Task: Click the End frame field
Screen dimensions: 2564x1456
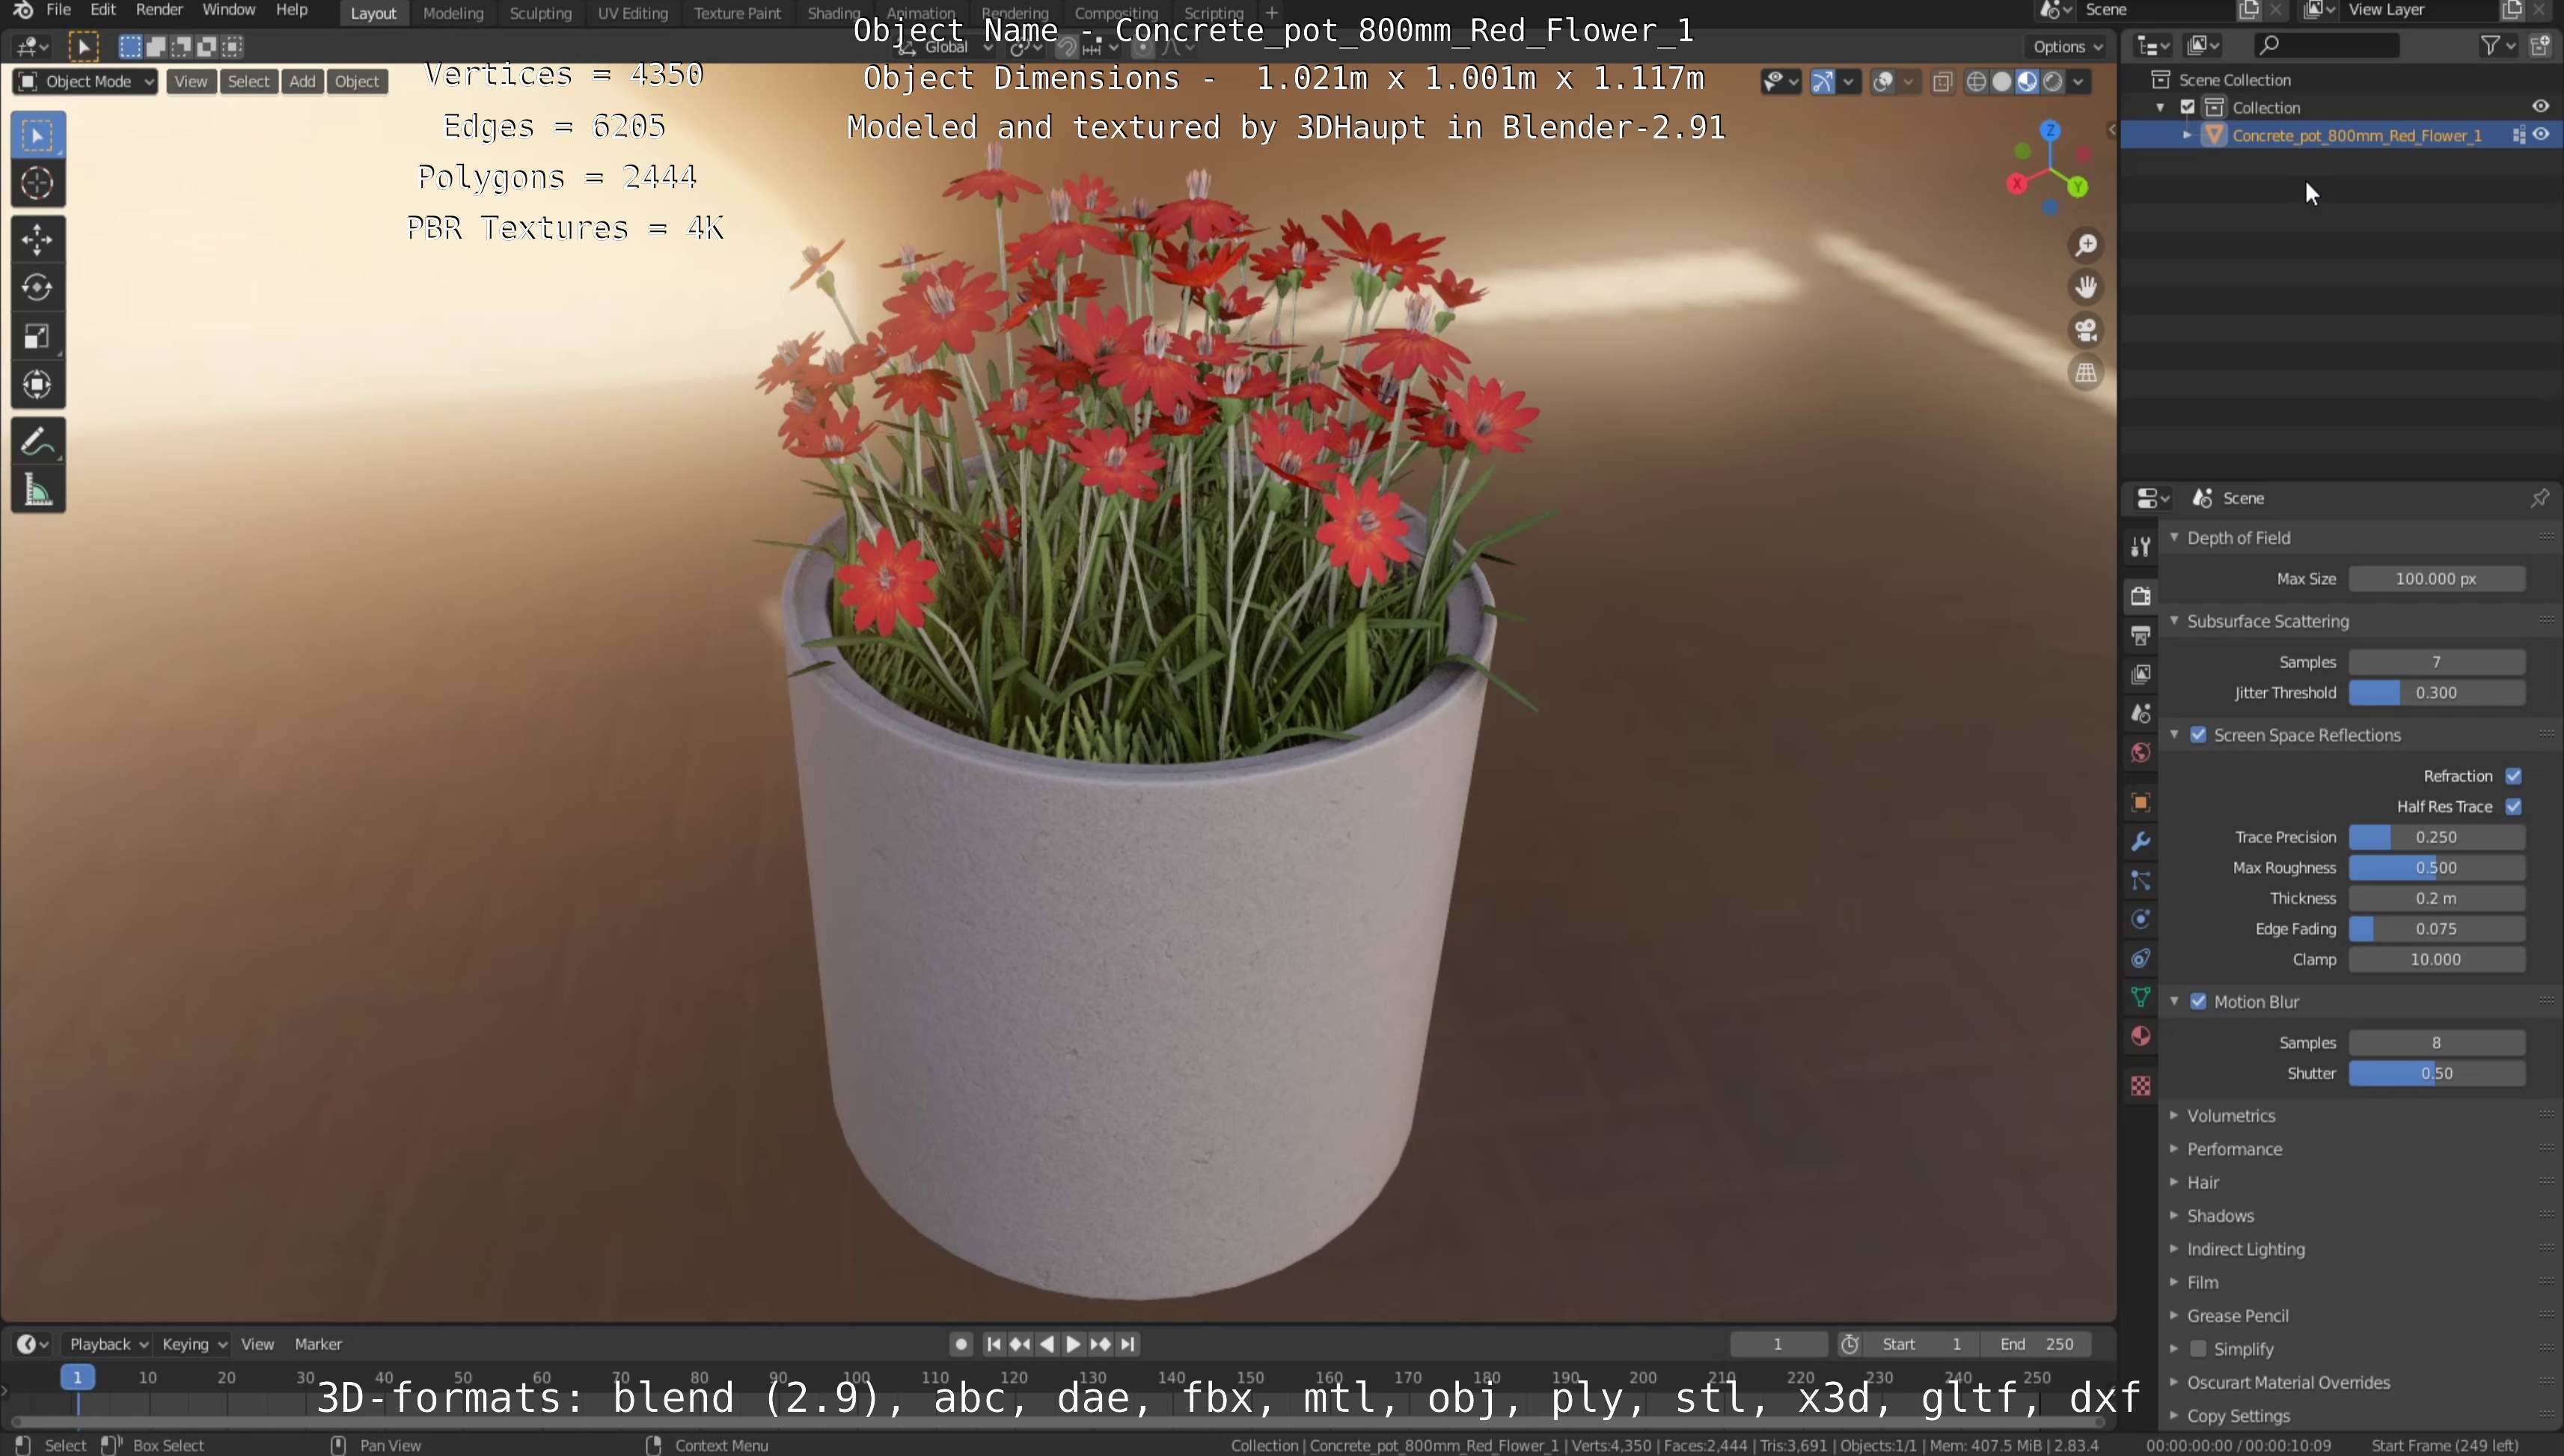Action: [2036, 1344]
